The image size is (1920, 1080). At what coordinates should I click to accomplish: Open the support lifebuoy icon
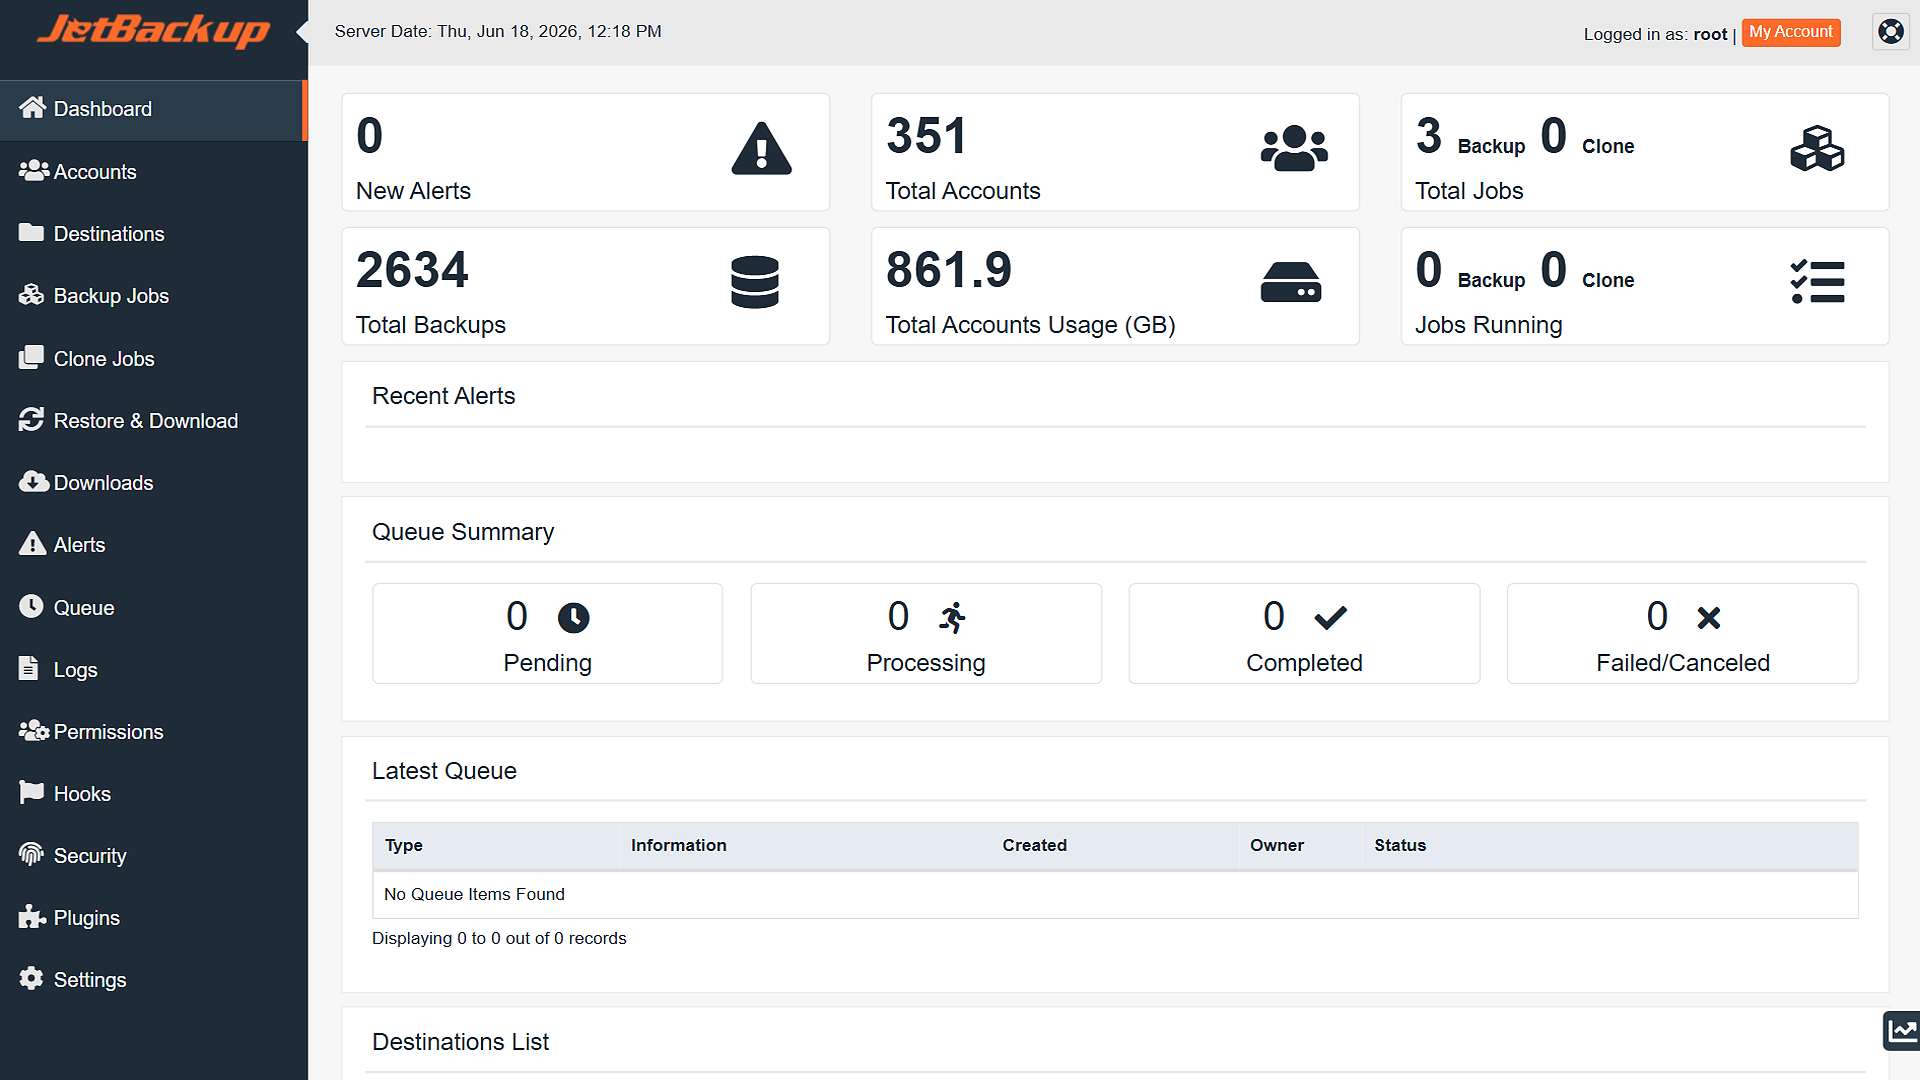[x=1890, y=32]
